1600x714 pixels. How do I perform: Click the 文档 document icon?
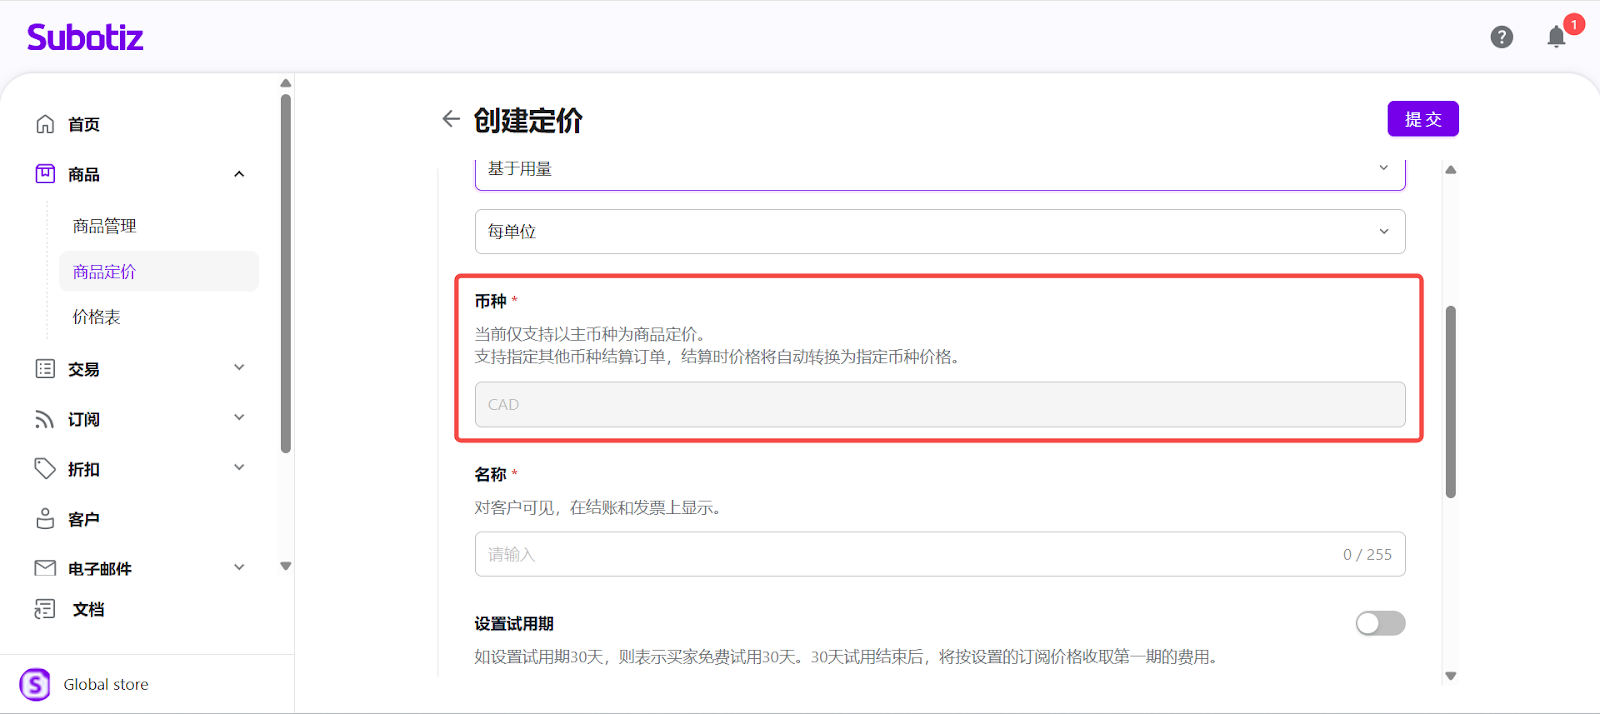click(45, 609)
